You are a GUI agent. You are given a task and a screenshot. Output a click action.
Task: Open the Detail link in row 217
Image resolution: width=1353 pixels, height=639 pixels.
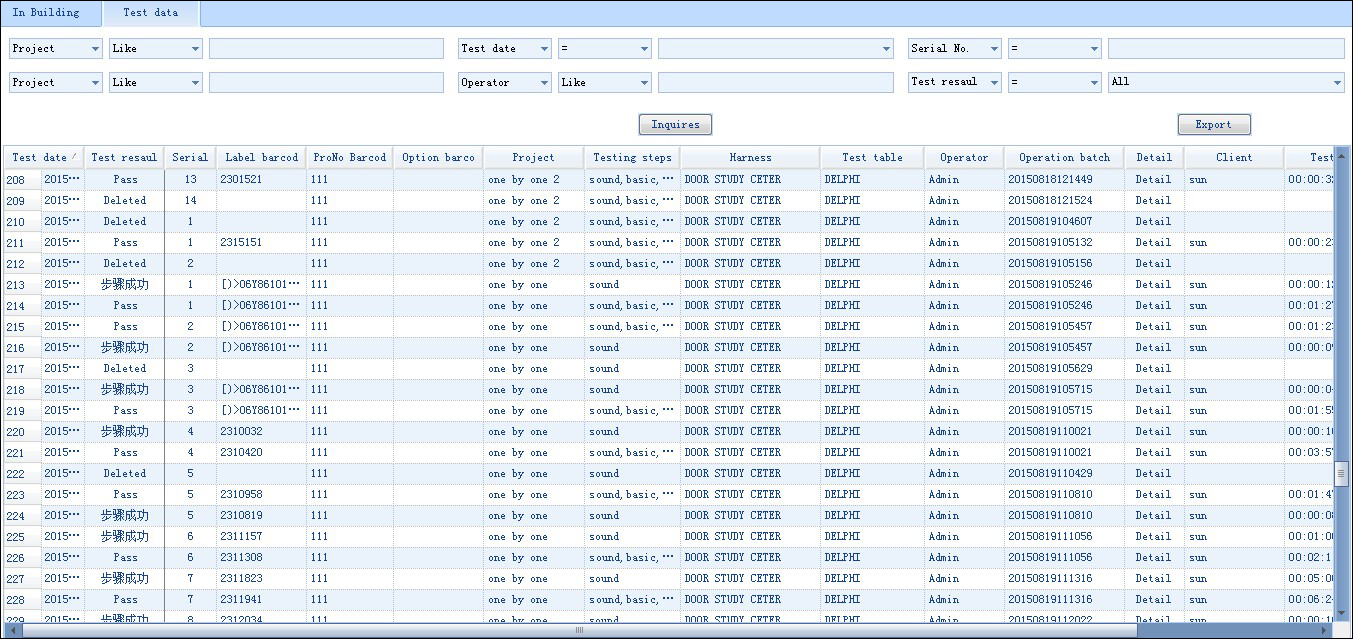click(x=1153, y=369)
